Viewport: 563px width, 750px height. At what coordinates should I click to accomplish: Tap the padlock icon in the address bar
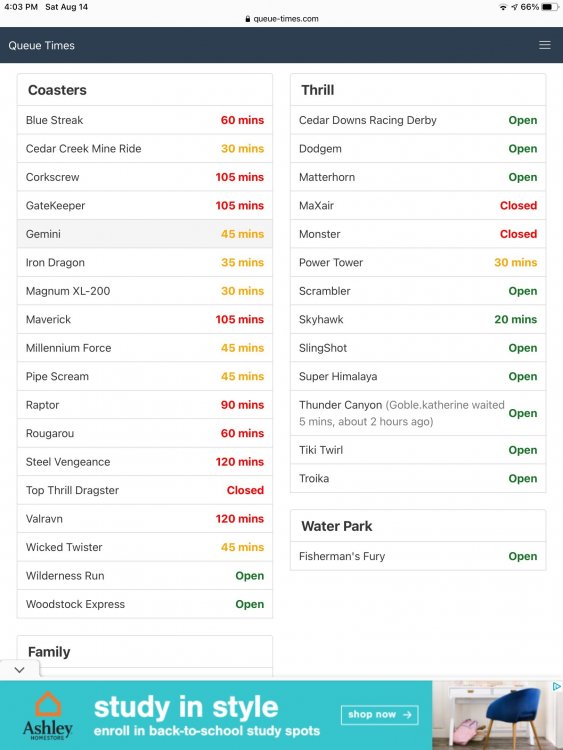[247, 19]
